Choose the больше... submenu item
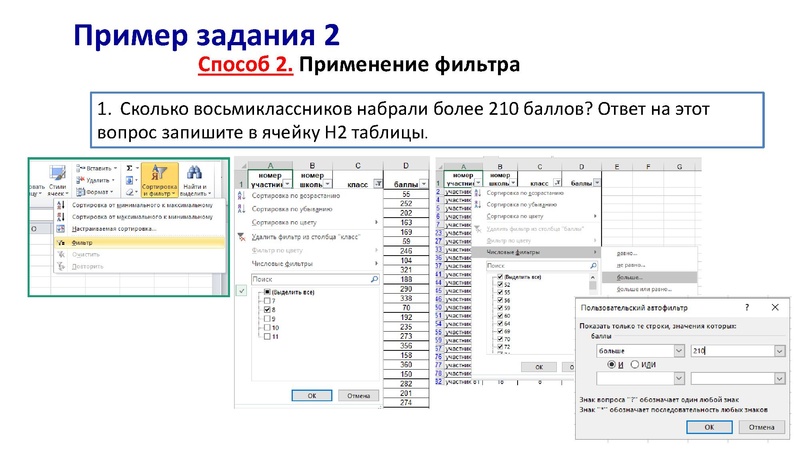Screen dimensions: 800x450 pos(649,277)
